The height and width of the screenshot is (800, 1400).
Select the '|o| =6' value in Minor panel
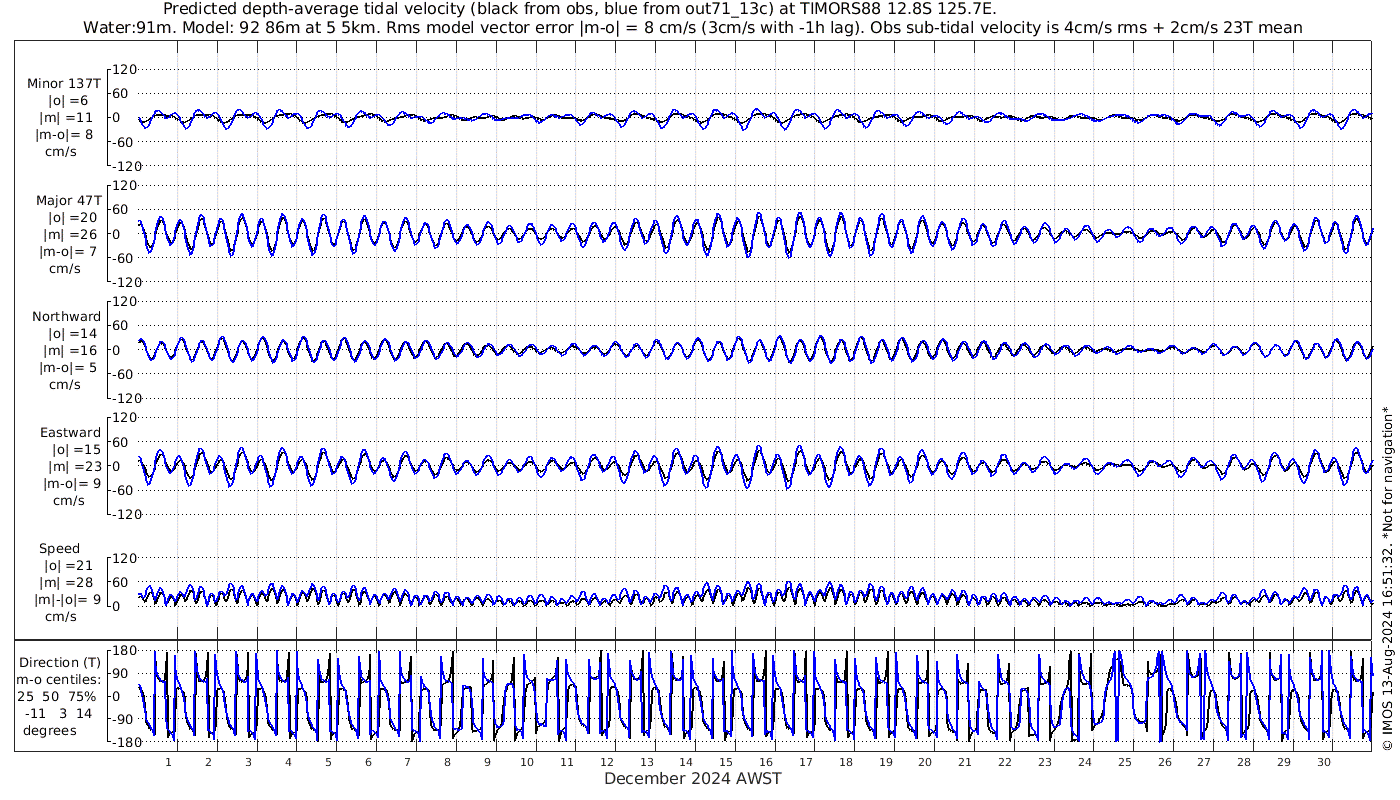tap(69, 101)
